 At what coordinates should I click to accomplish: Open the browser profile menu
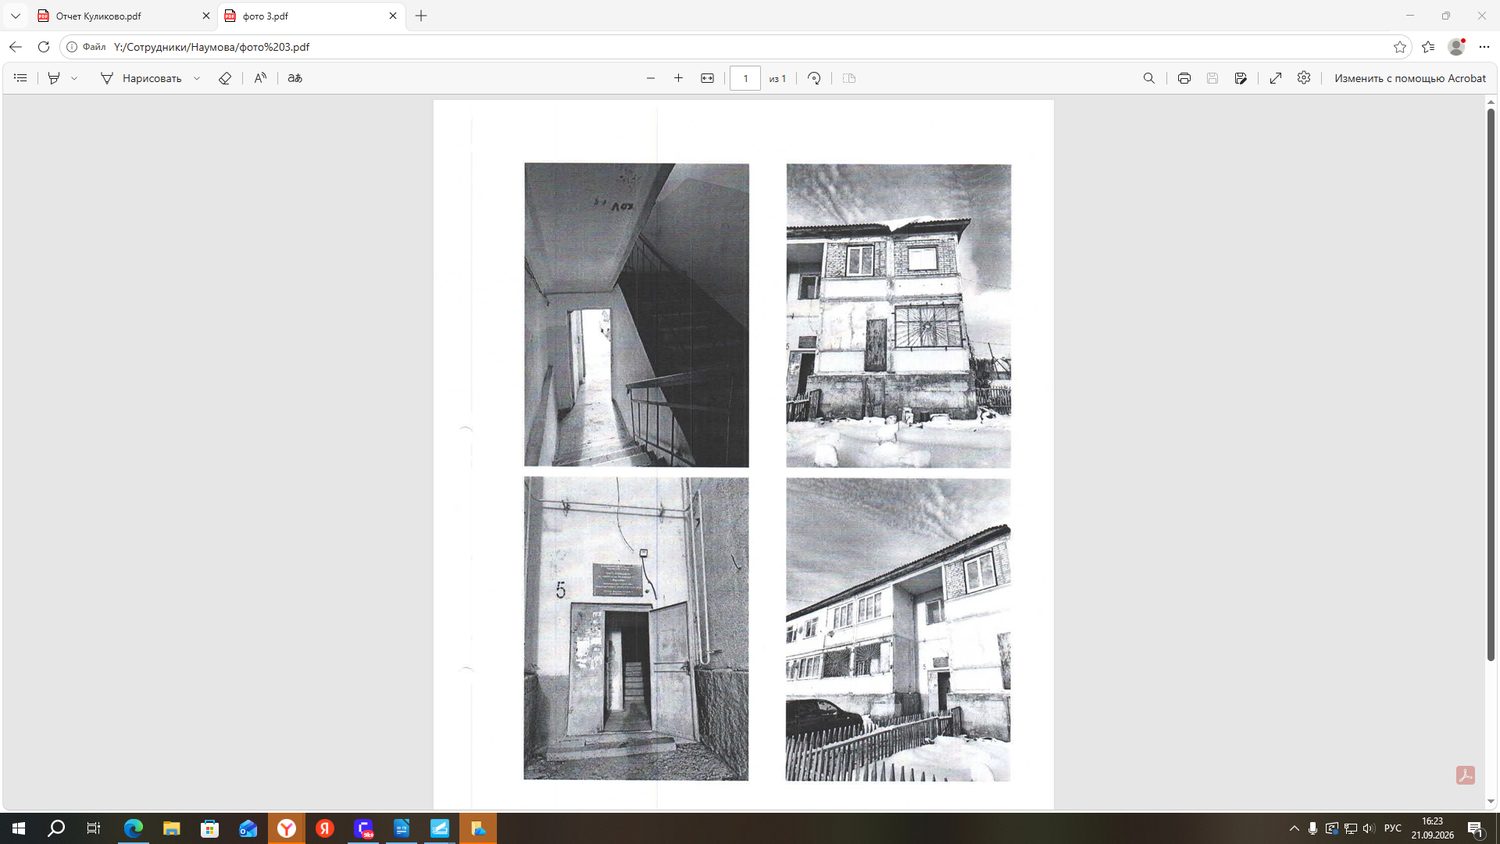[x=1457, y=47]
